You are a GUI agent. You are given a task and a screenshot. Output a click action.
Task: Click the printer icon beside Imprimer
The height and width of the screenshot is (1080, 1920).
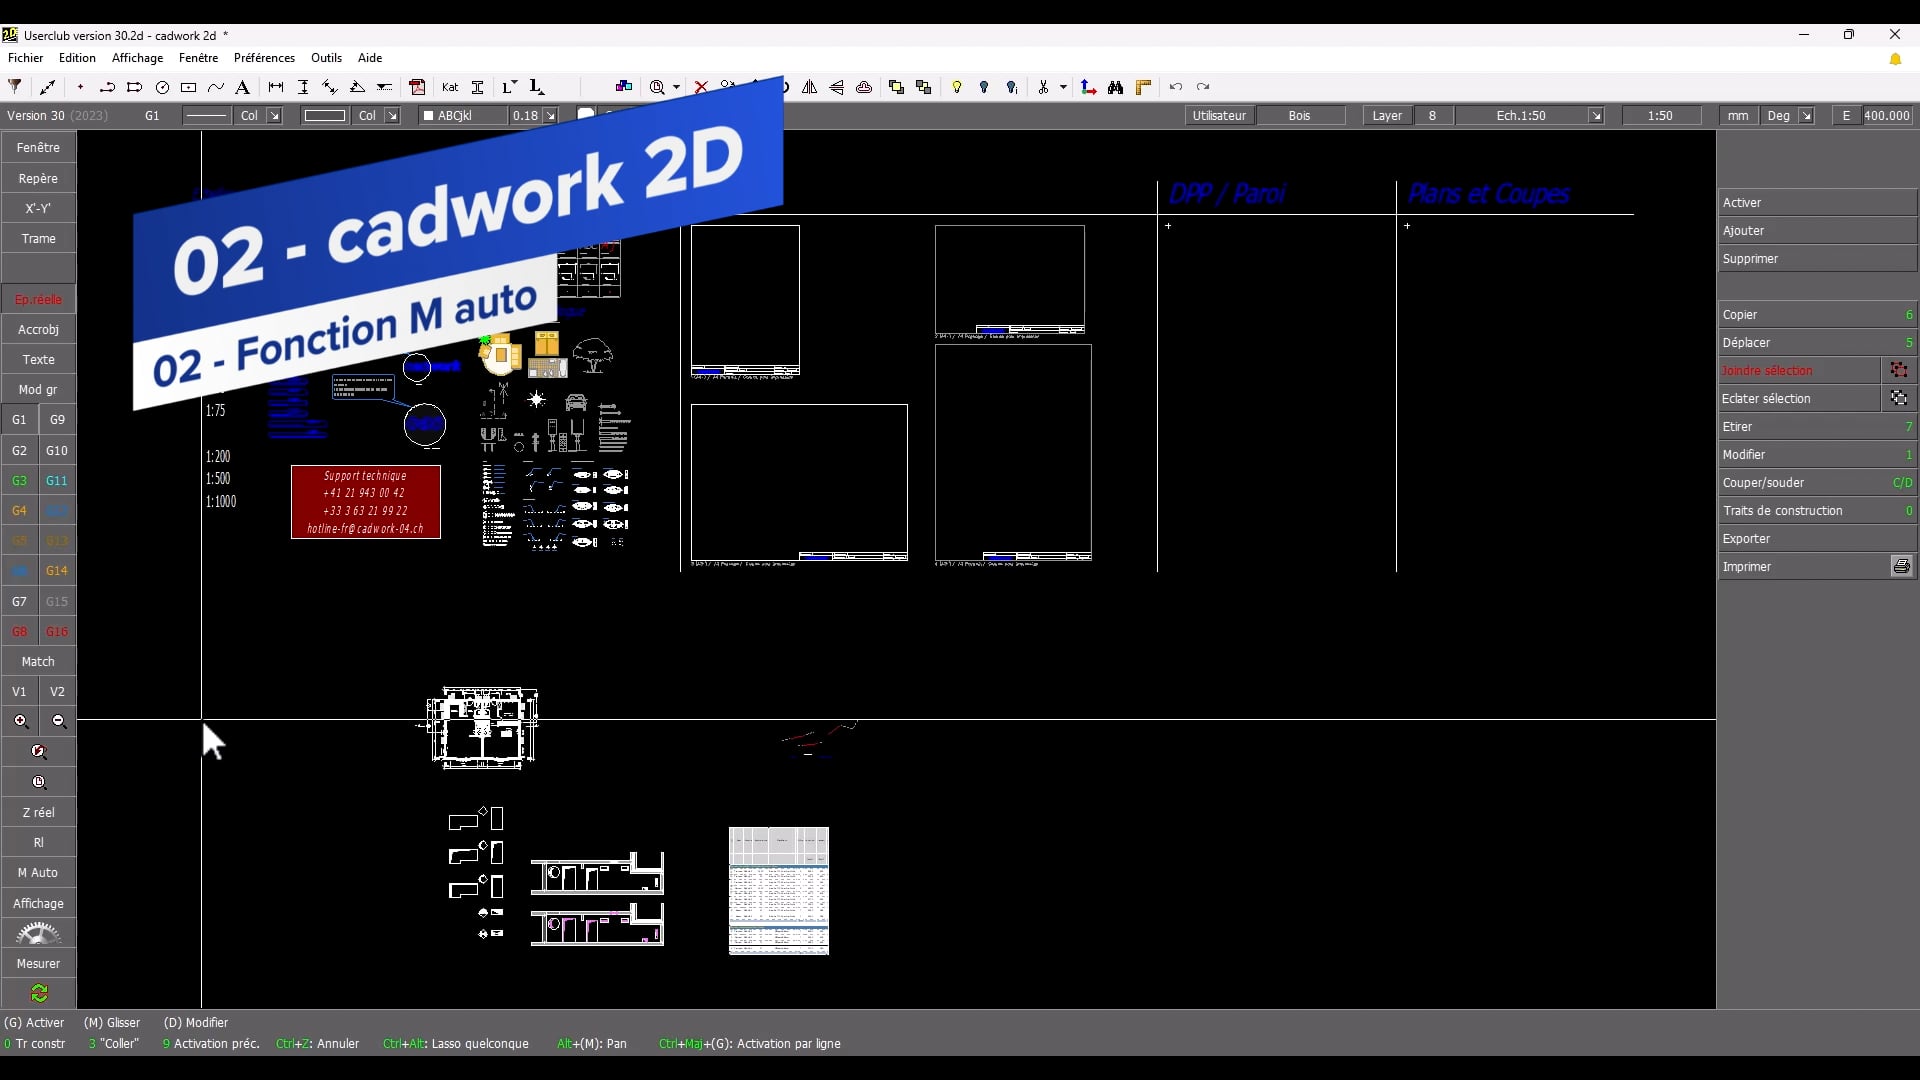click(x=1901, y=566)
